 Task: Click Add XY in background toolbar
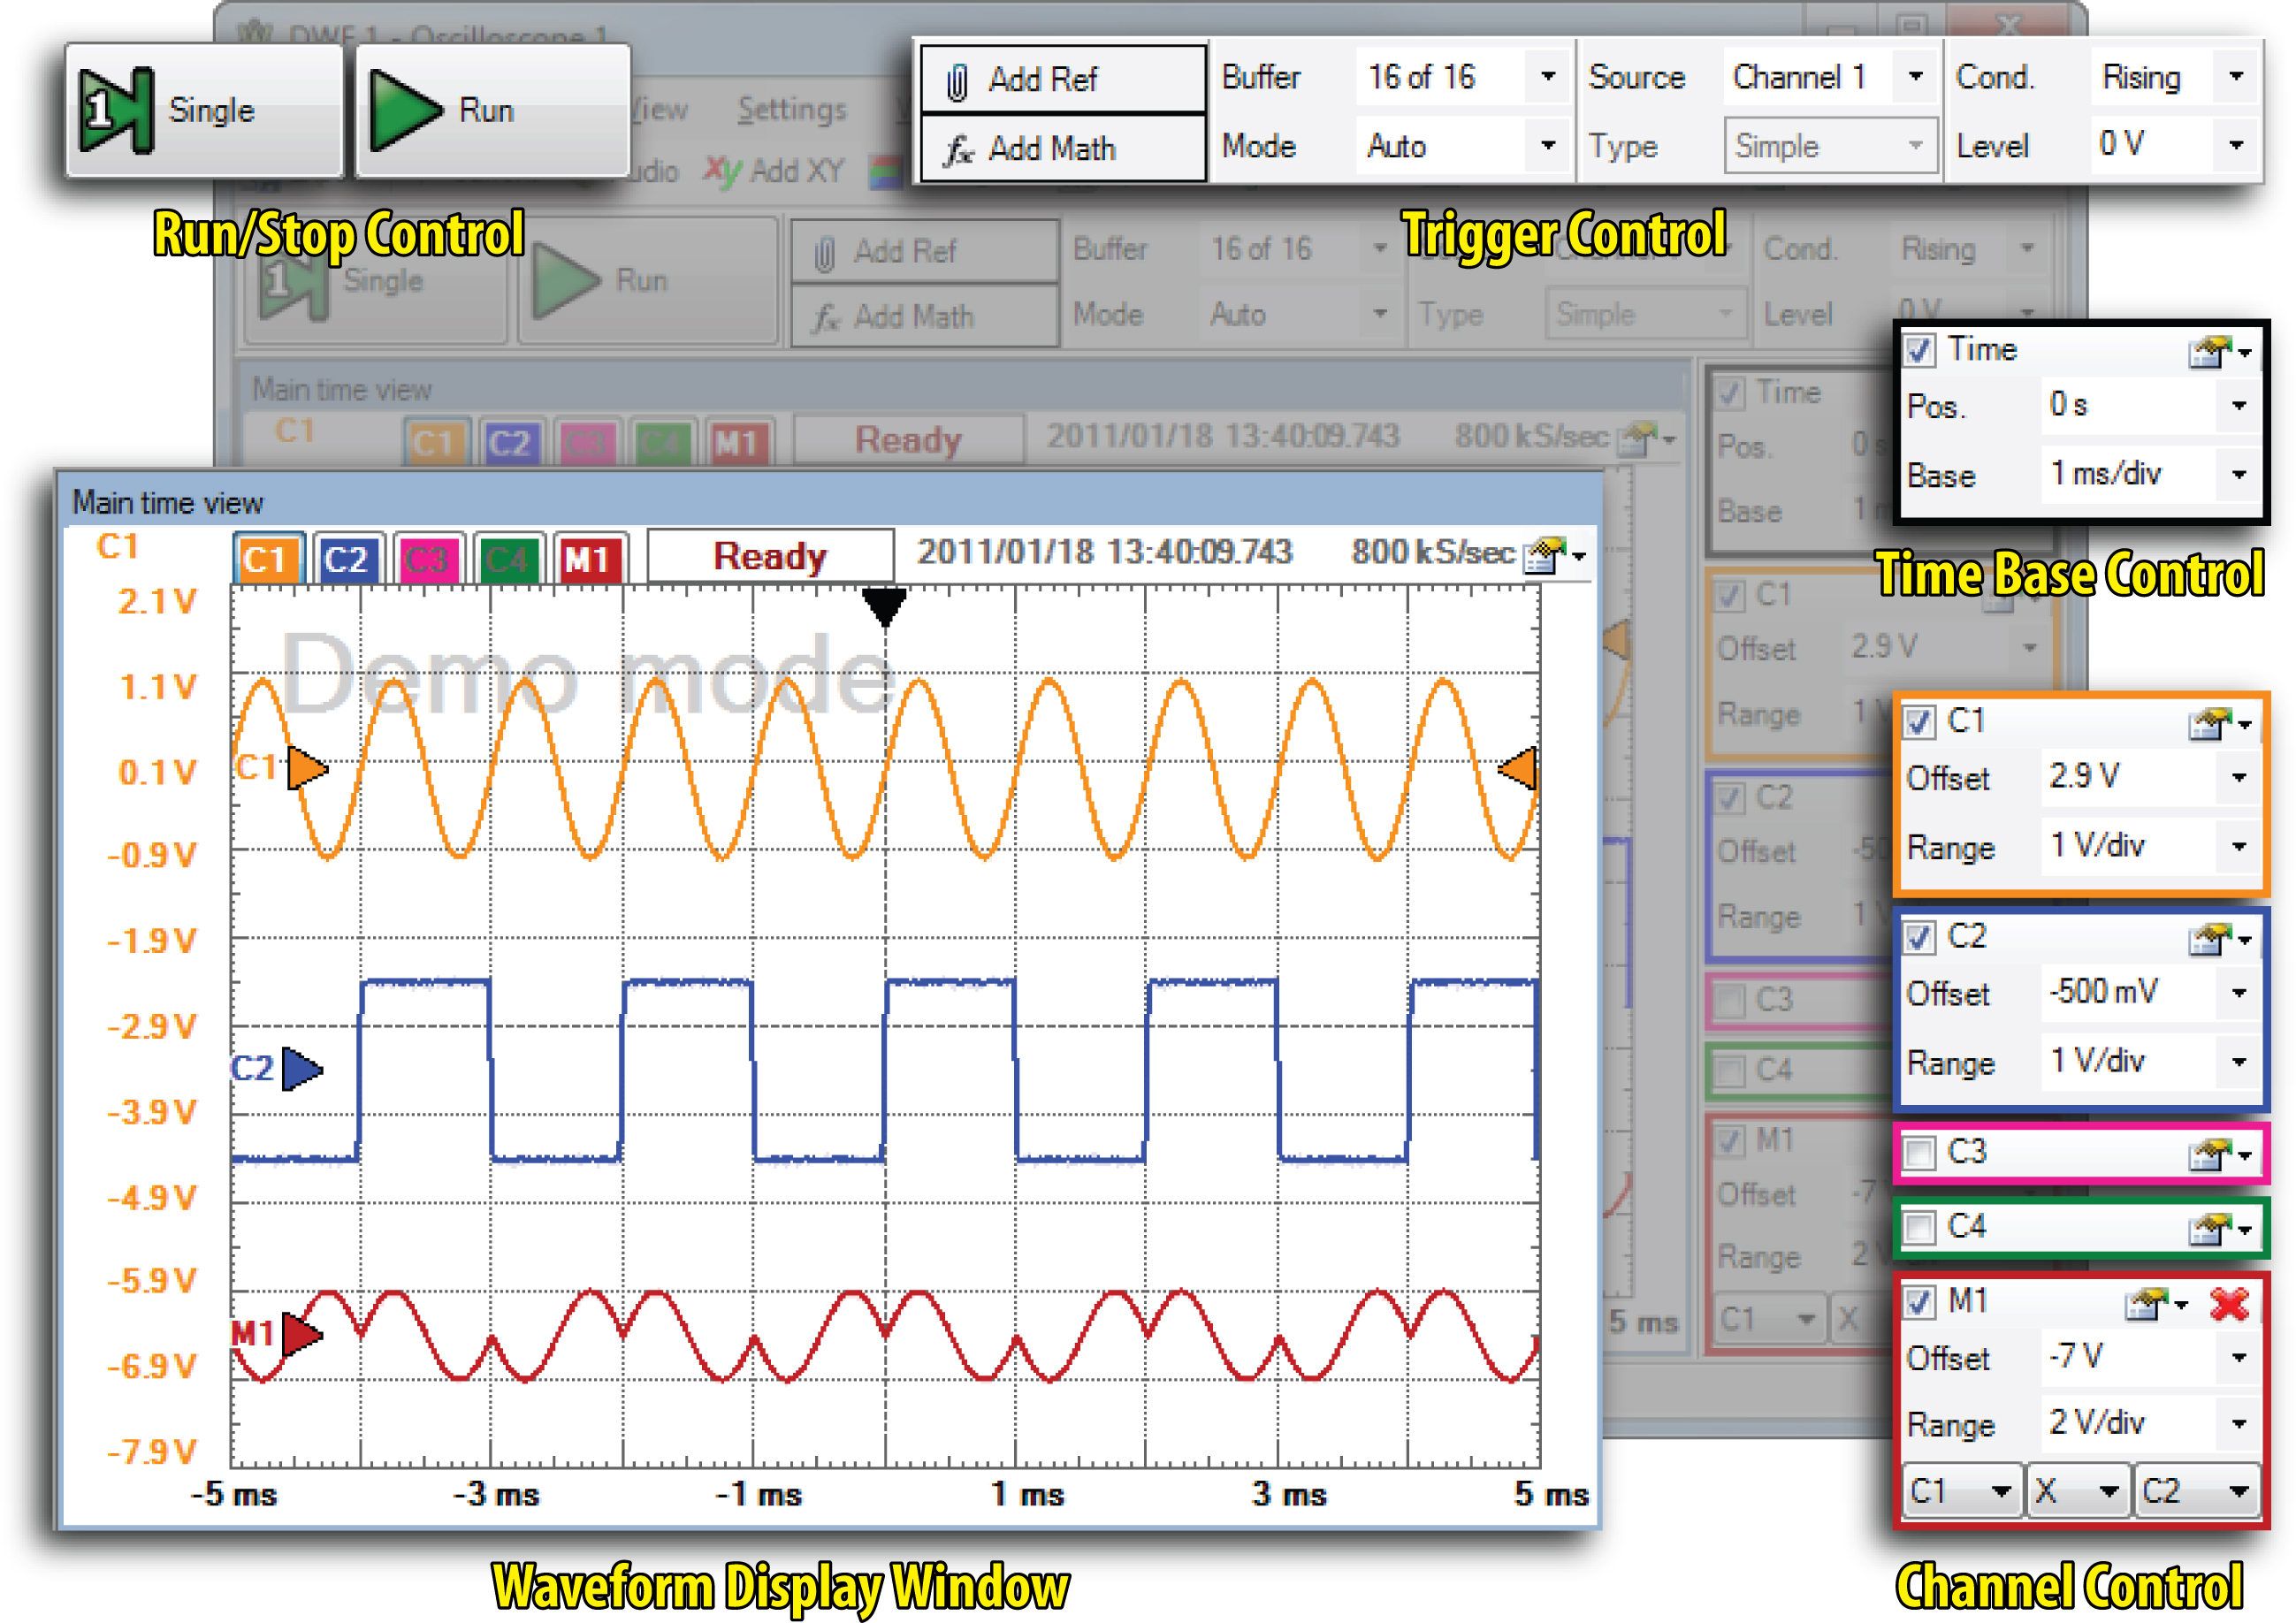(x=775, y=171)
